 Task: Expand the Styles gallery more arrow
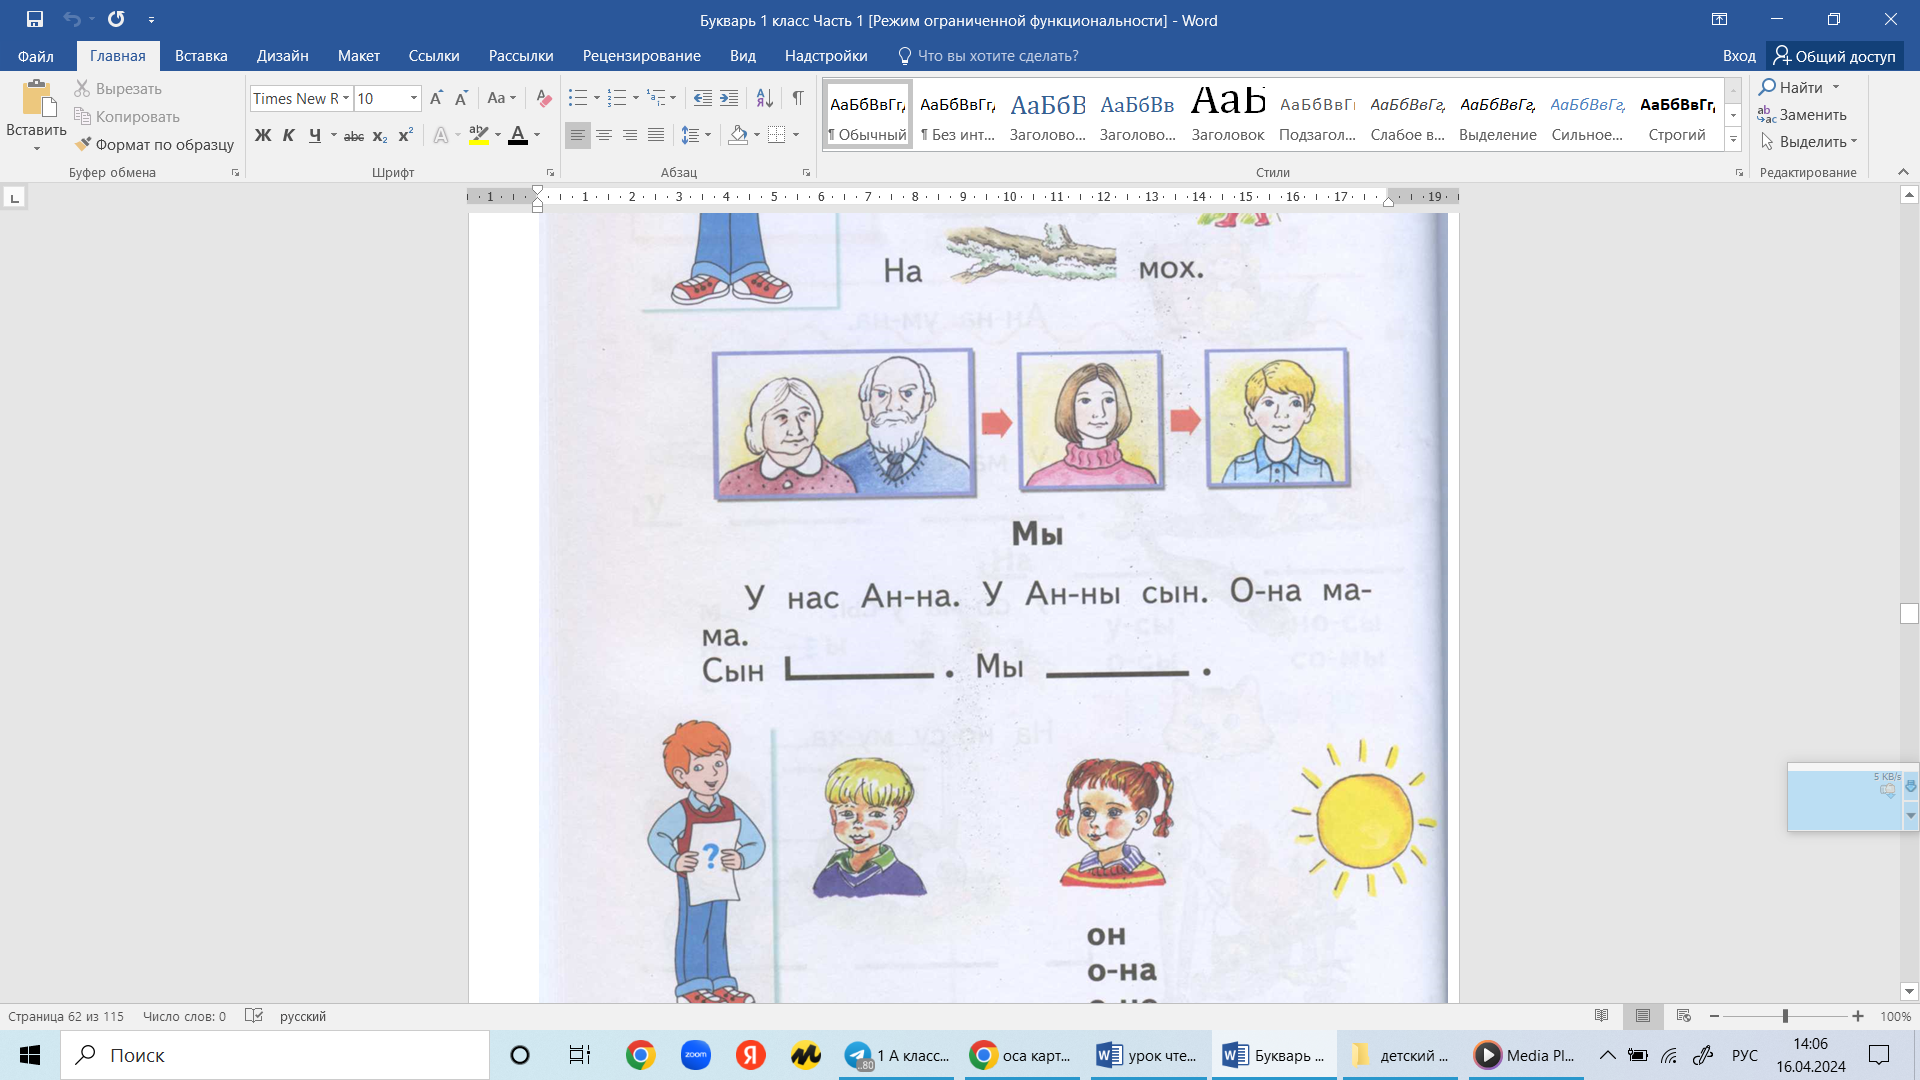pos(1733,140)
